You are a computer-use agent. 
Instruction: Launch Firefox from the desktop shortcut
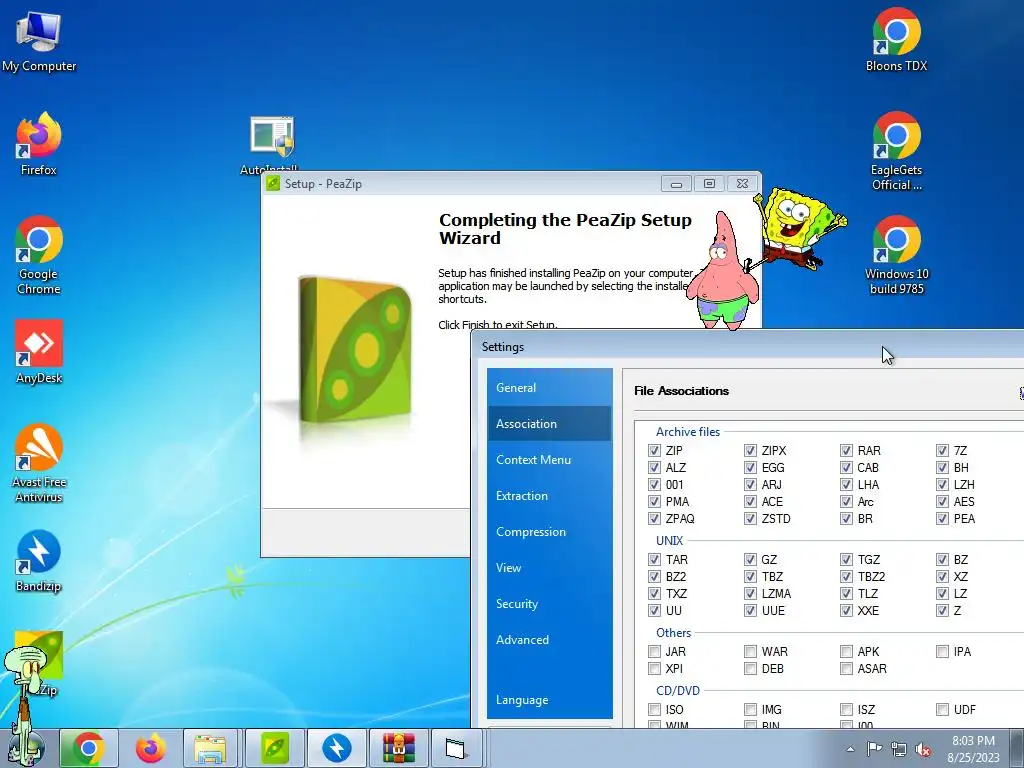(39, 144)
